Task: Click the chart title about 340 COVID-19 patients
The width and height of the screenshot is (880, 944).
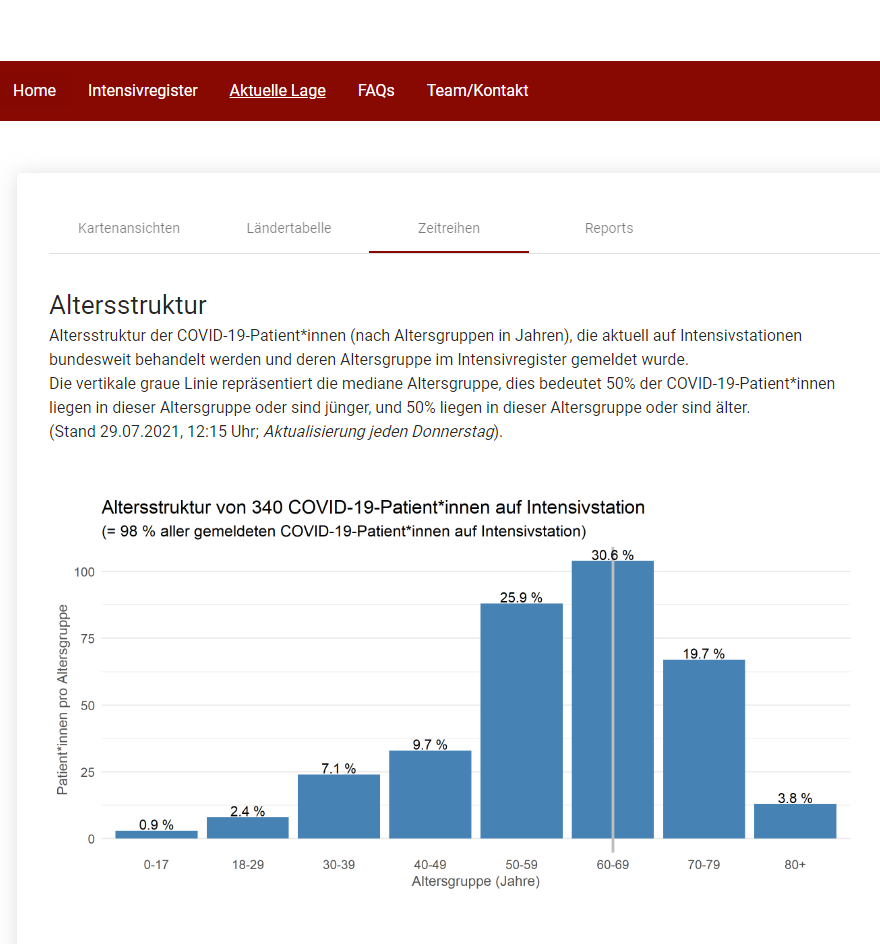Action: (x=373, y=507)
